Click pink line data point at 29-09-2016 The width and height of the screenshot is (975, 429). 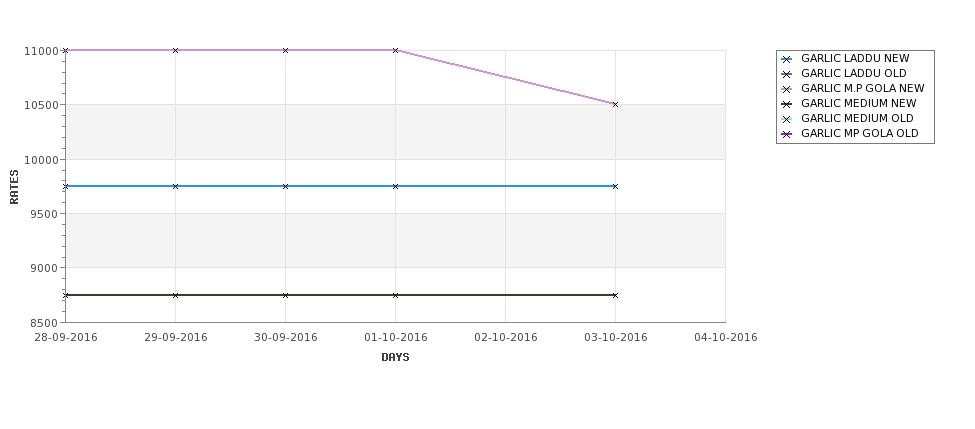(175, 50)
